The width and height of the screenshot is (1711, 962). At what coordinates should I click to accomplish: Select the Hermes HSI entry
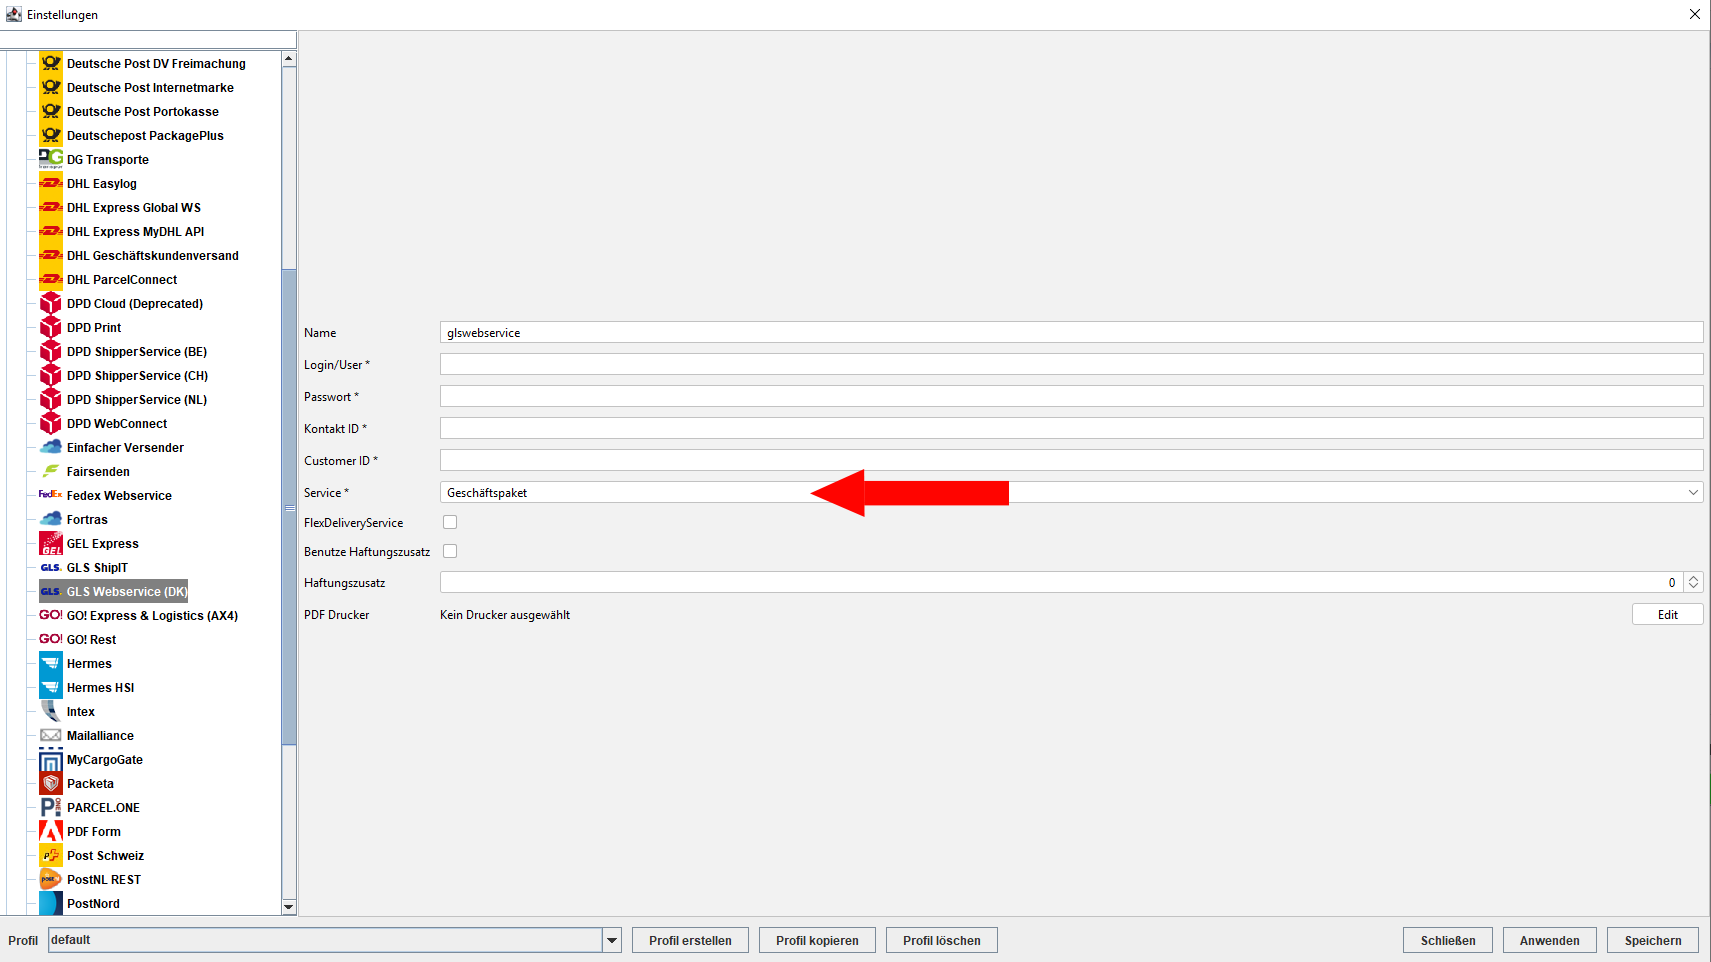[x=100, y=687]
